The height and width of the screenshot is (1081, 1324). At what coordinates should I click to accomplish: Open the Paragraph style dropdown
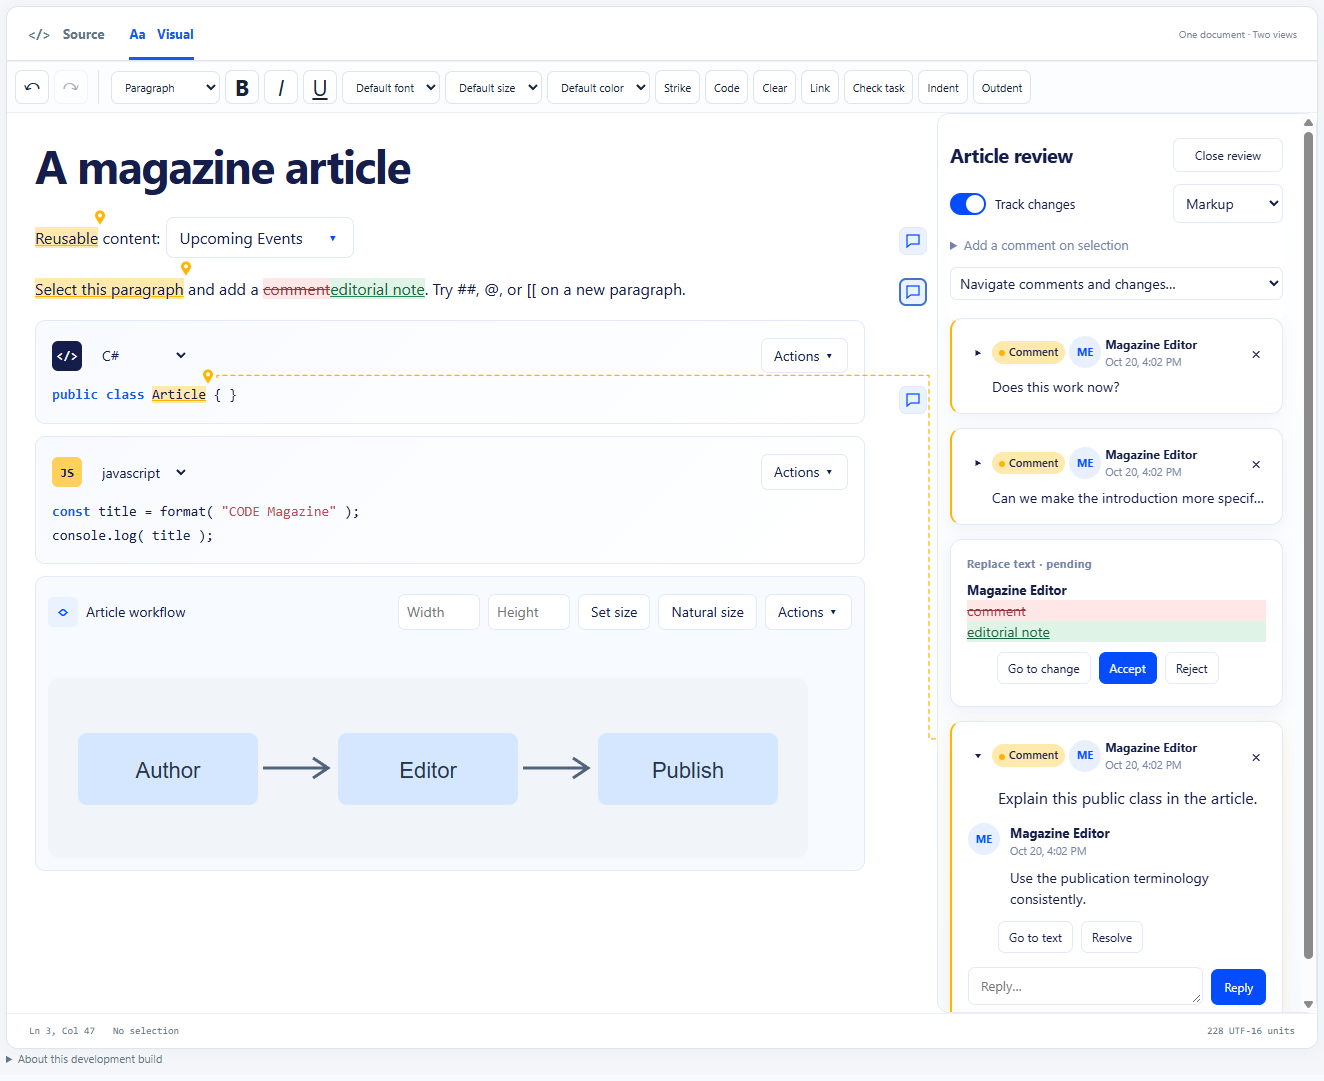tap(166, 88)
